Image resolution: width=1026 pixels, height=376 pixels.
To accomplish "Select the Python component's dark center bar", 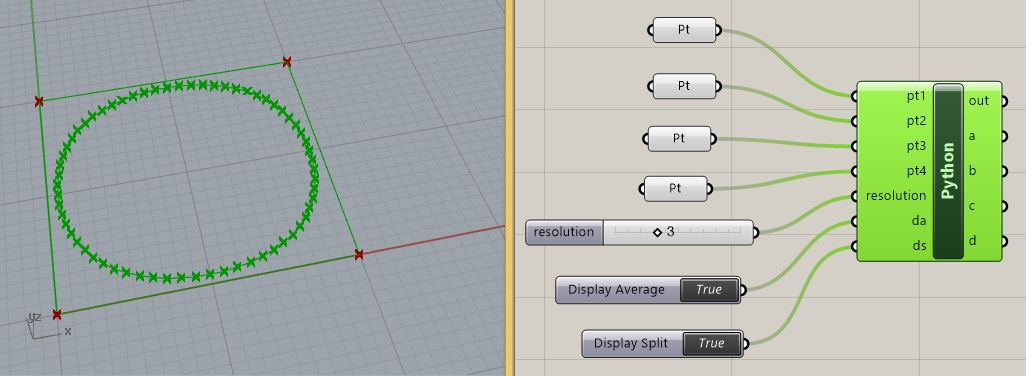I will click(x=948, y=171).
